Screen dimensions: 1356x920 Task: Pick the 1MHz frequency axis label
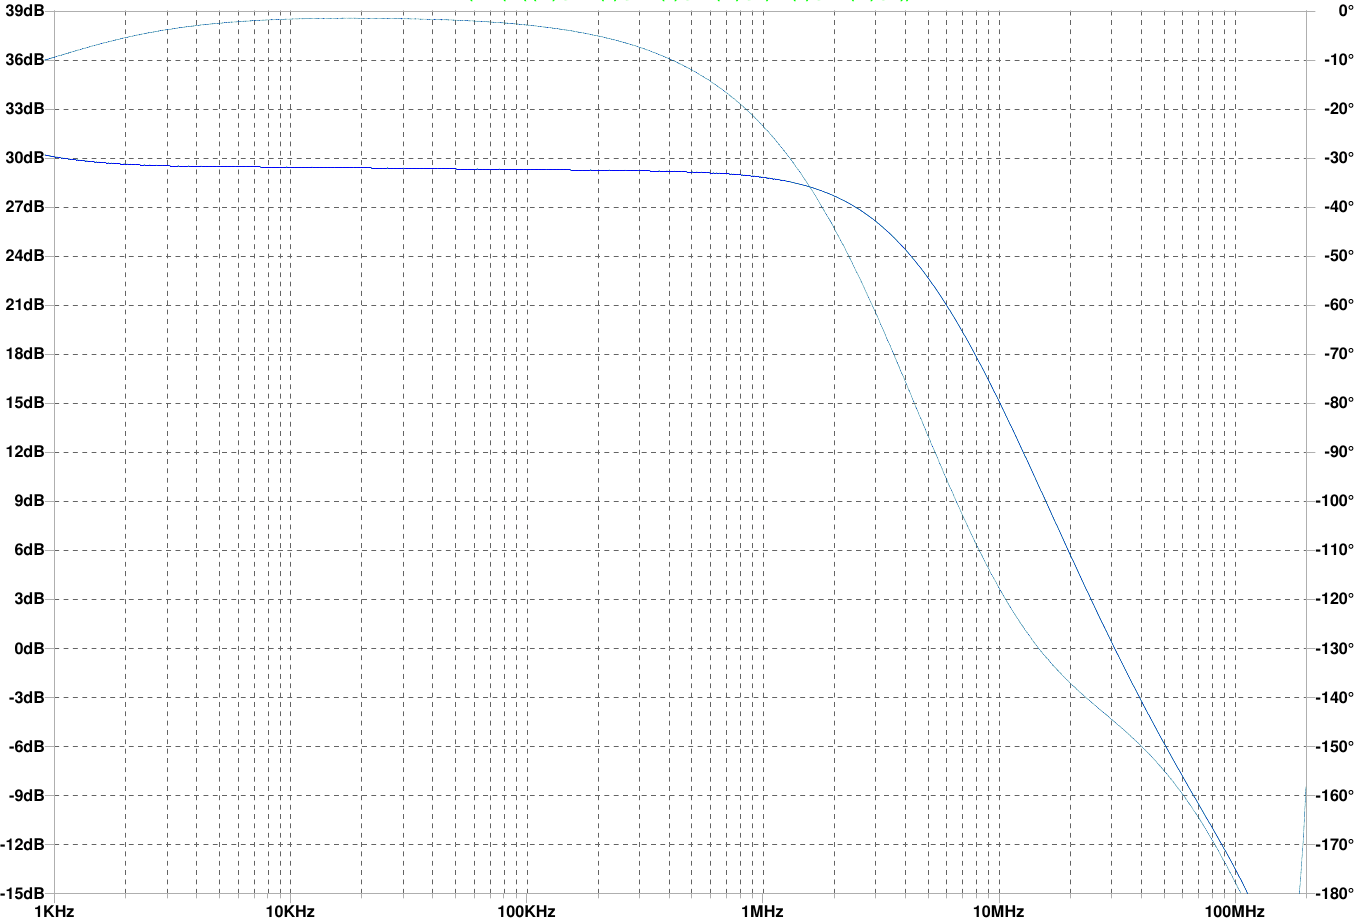762,911
